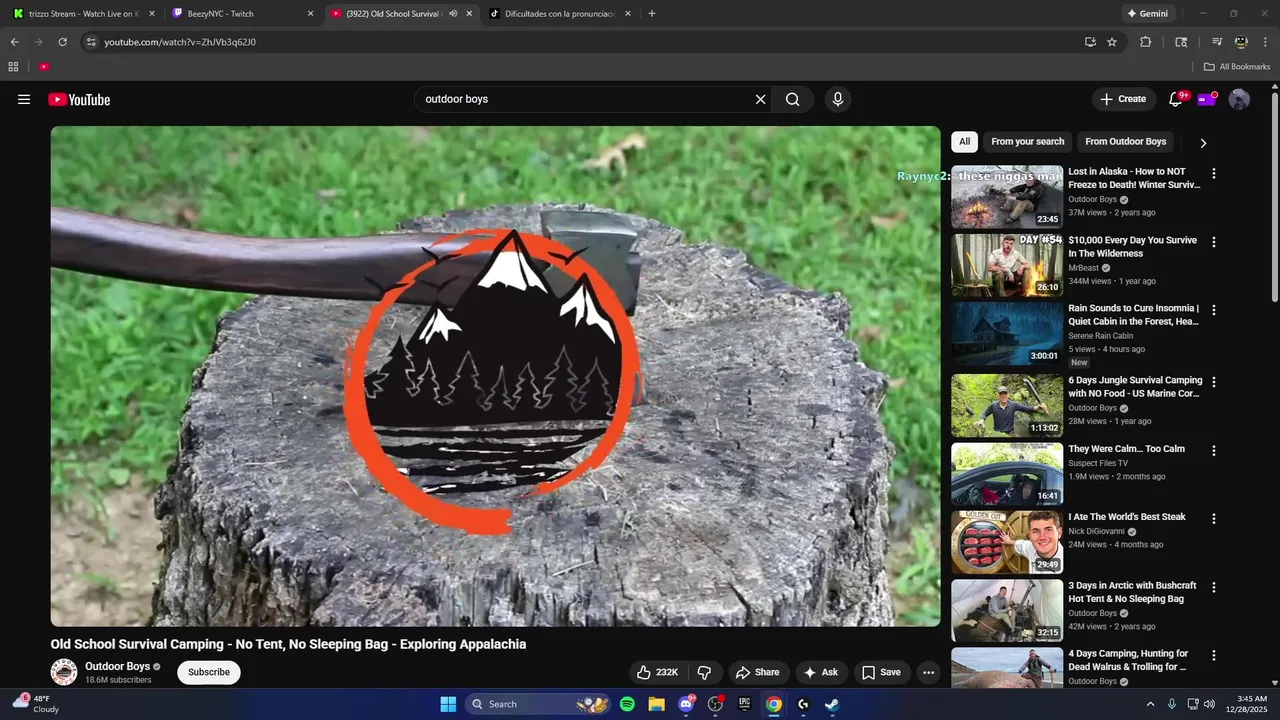Open Steam from the taskbar
The height and width of the screenshot is (720, 1280).
pyautogui.click(x=832, y=704)
